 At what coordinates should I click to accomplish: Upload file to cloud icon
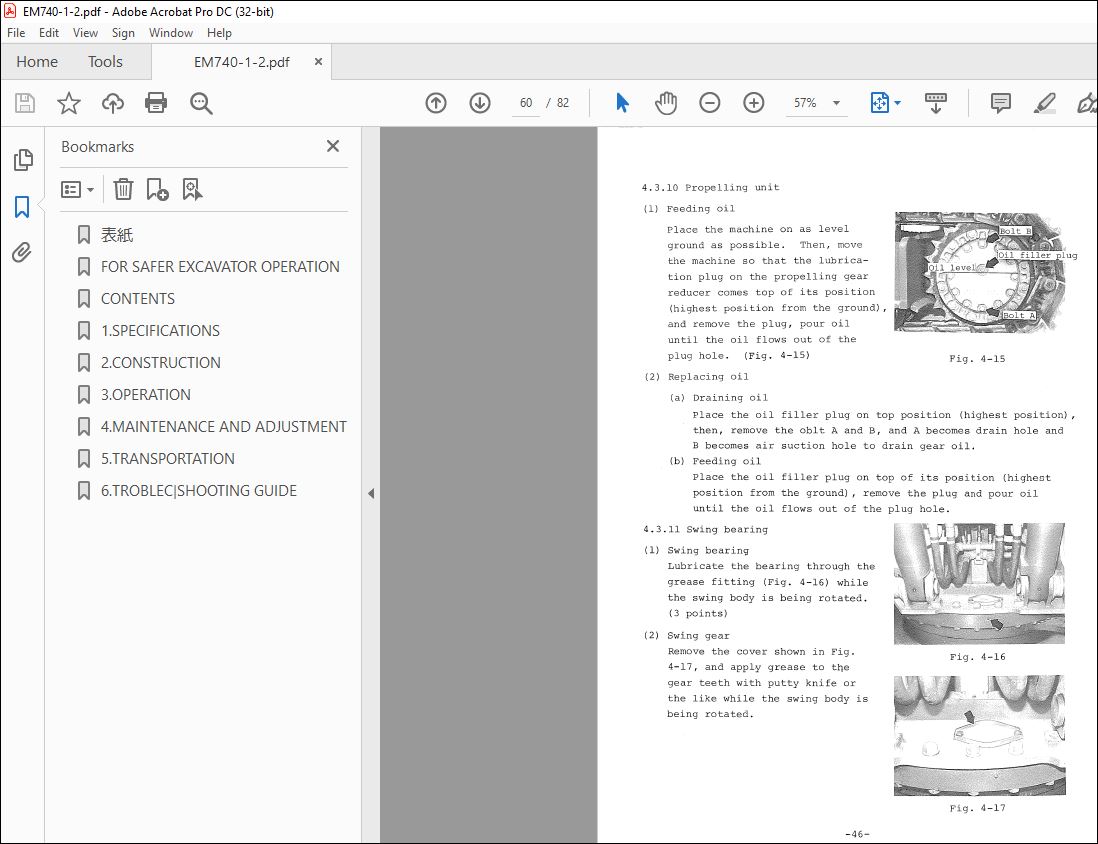click(x=112, y=103)
